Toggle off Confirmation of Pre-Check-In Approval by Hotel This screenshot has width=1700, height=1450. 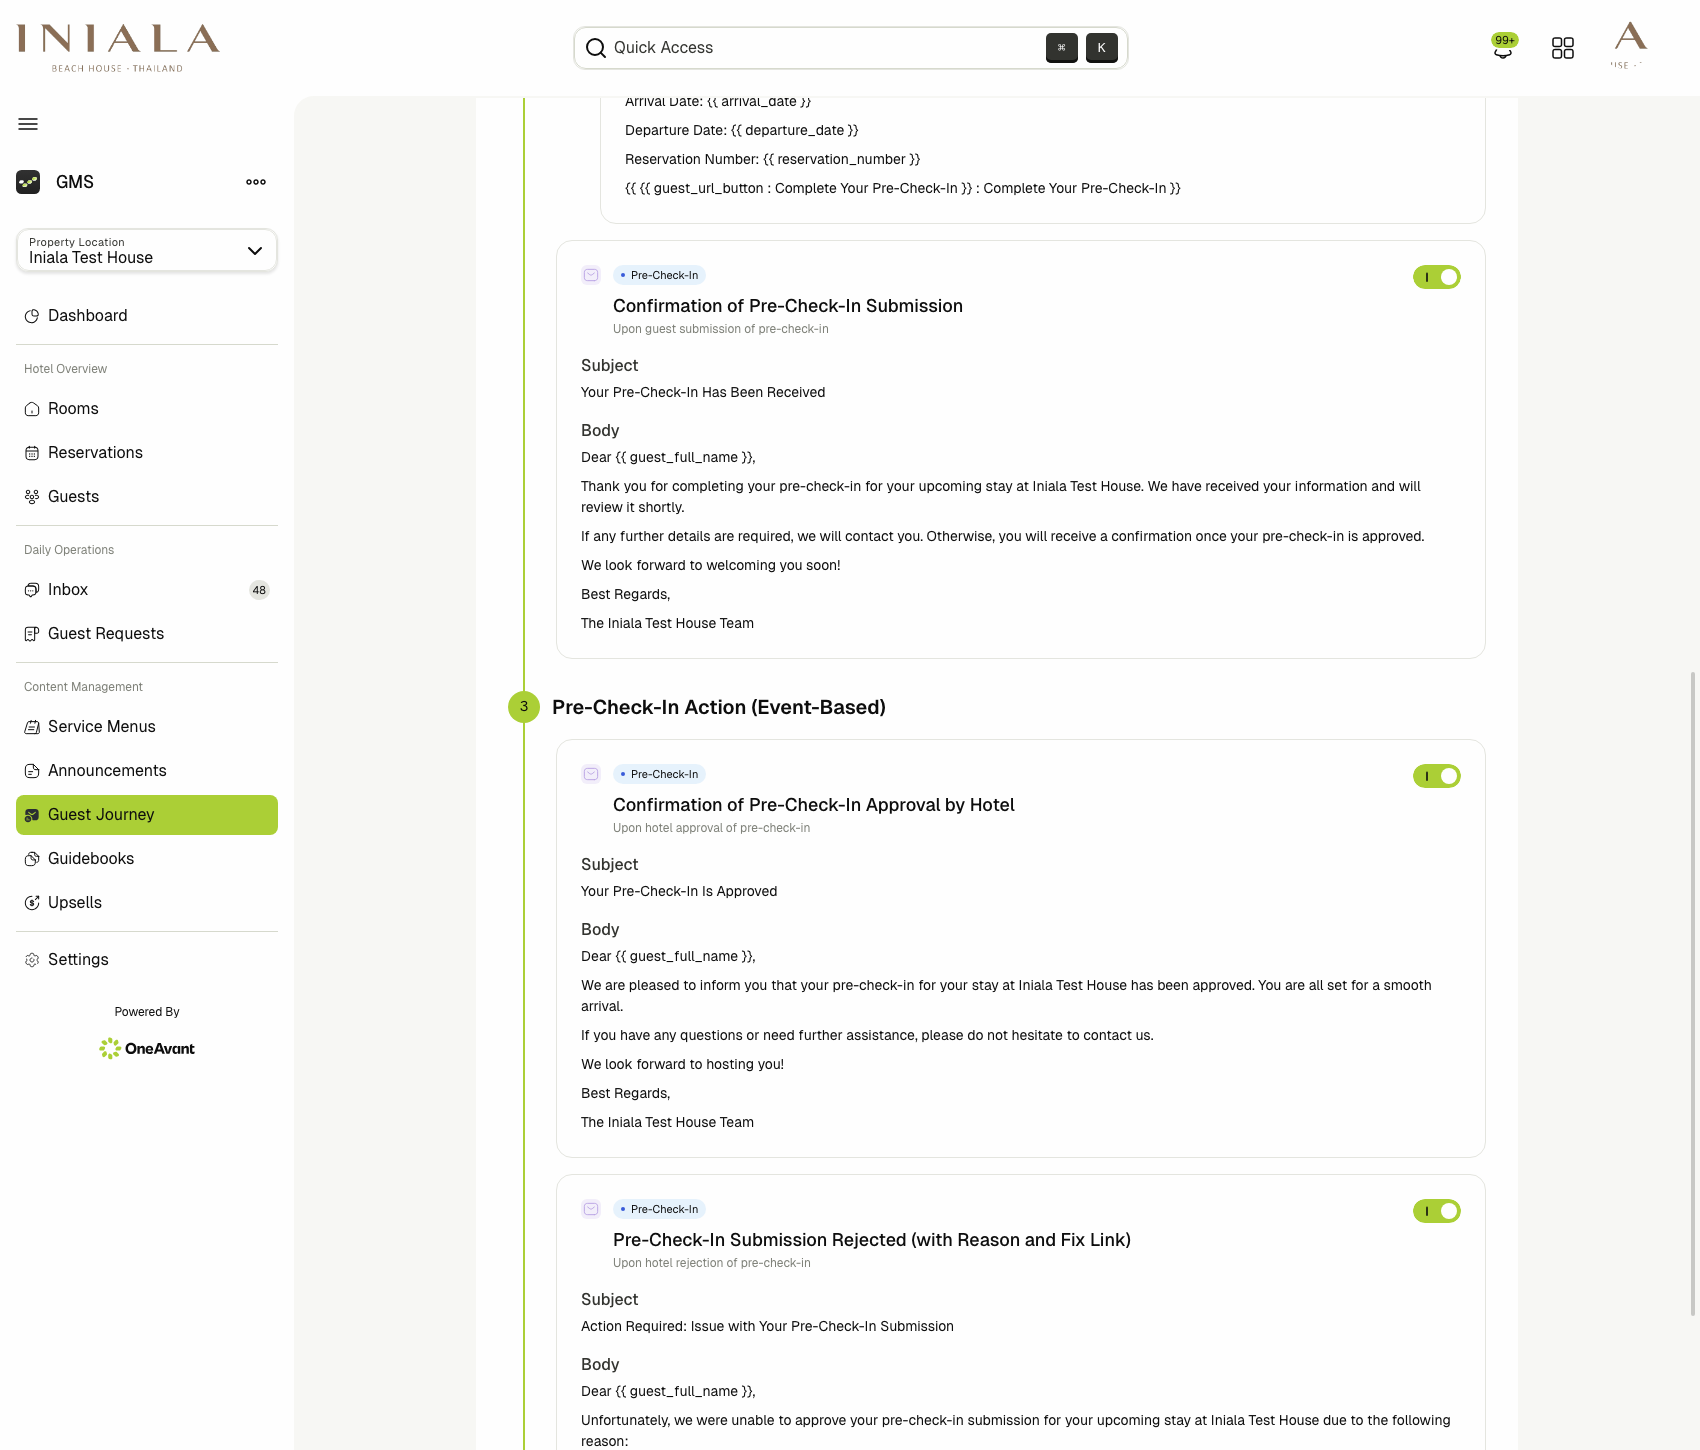1437,775
